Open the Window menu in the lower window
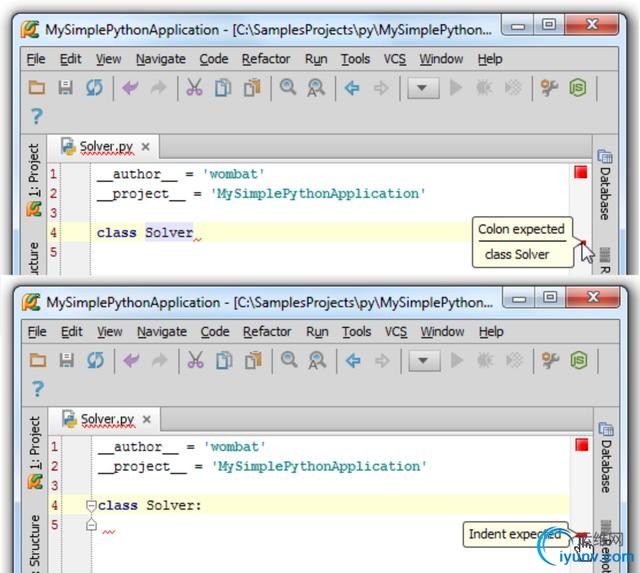Screen dimensions: 640x573 pos(442,332)
